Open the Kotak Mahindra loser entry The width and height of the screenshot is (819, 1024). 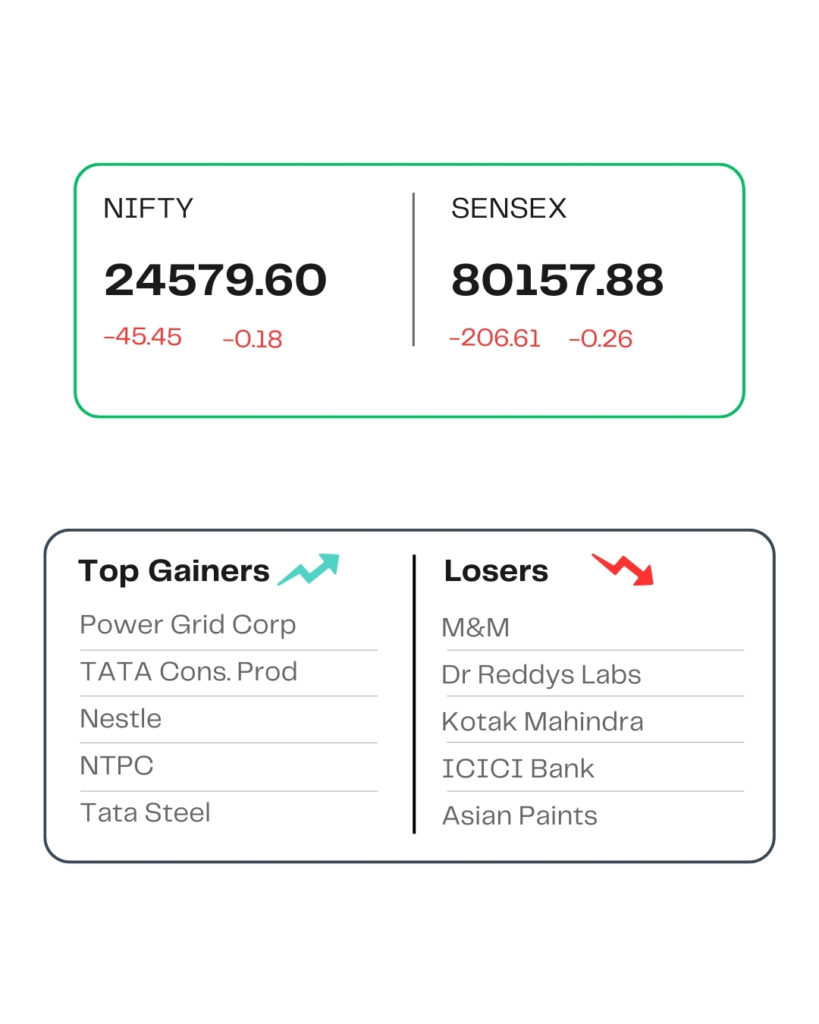(x=543, y=722)
